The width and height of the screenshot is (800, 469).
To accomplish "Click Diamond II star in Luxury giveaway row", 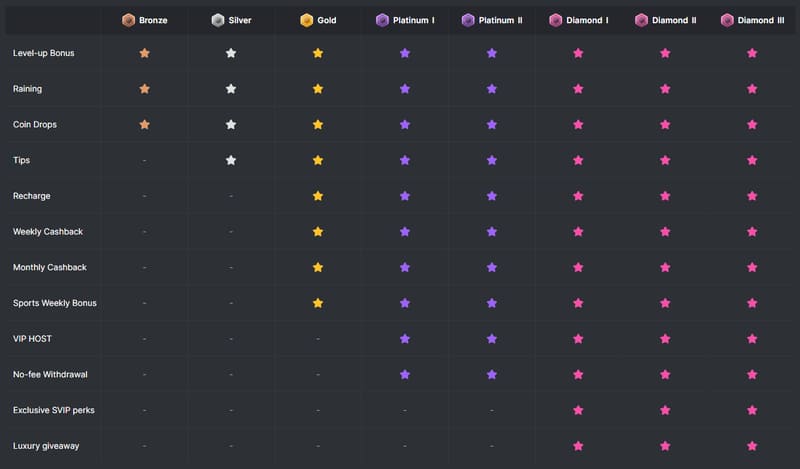I will [665, 446].
